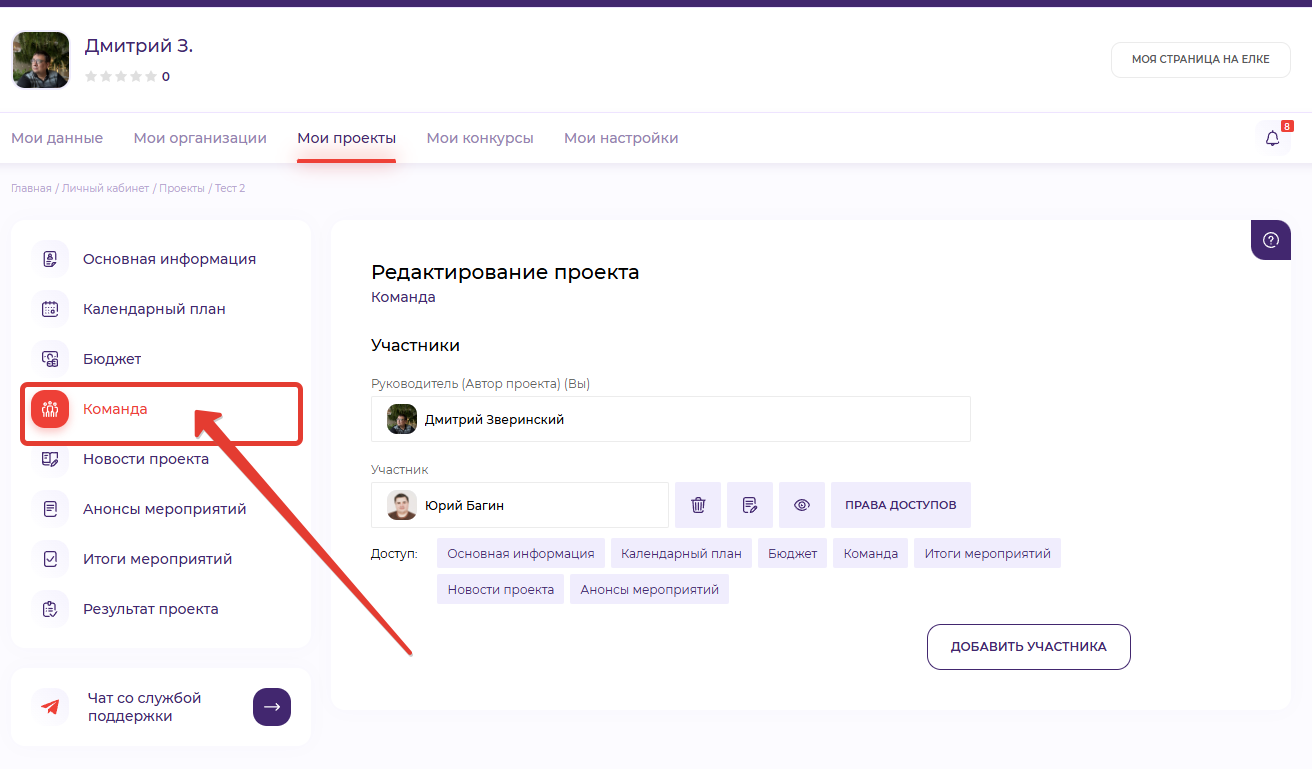Viewport: 1312px width, 769px height.
Task: Open the Мои настройки tab
Action: click(x=621, y=138)
